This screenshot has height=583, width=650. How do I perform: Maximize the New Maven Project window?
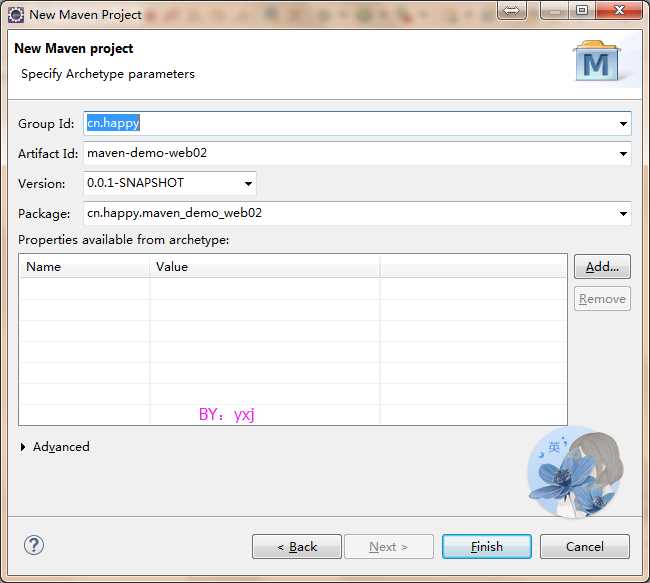coord(582,10)
